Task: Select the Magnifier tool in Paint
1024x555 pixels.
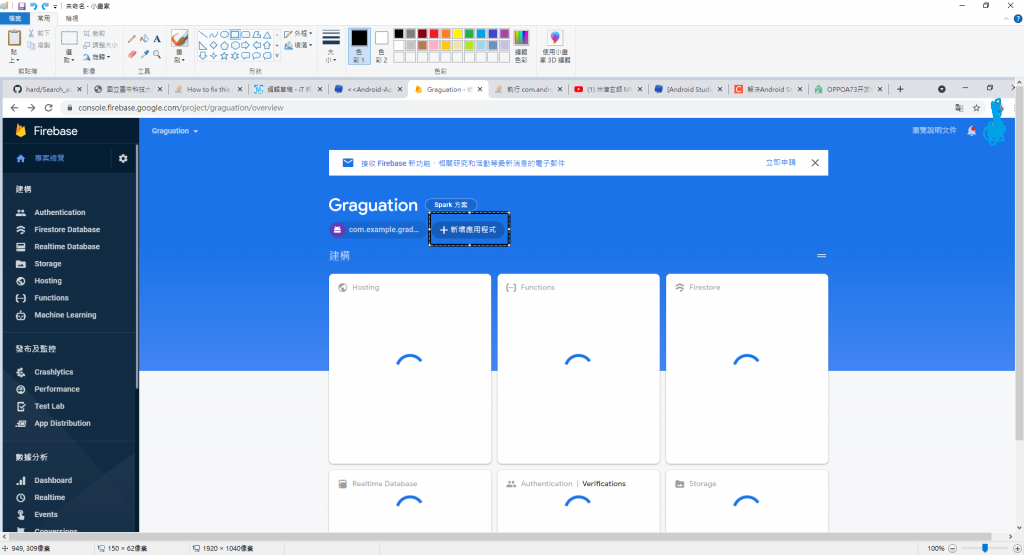Action: (x=157, y=54)
